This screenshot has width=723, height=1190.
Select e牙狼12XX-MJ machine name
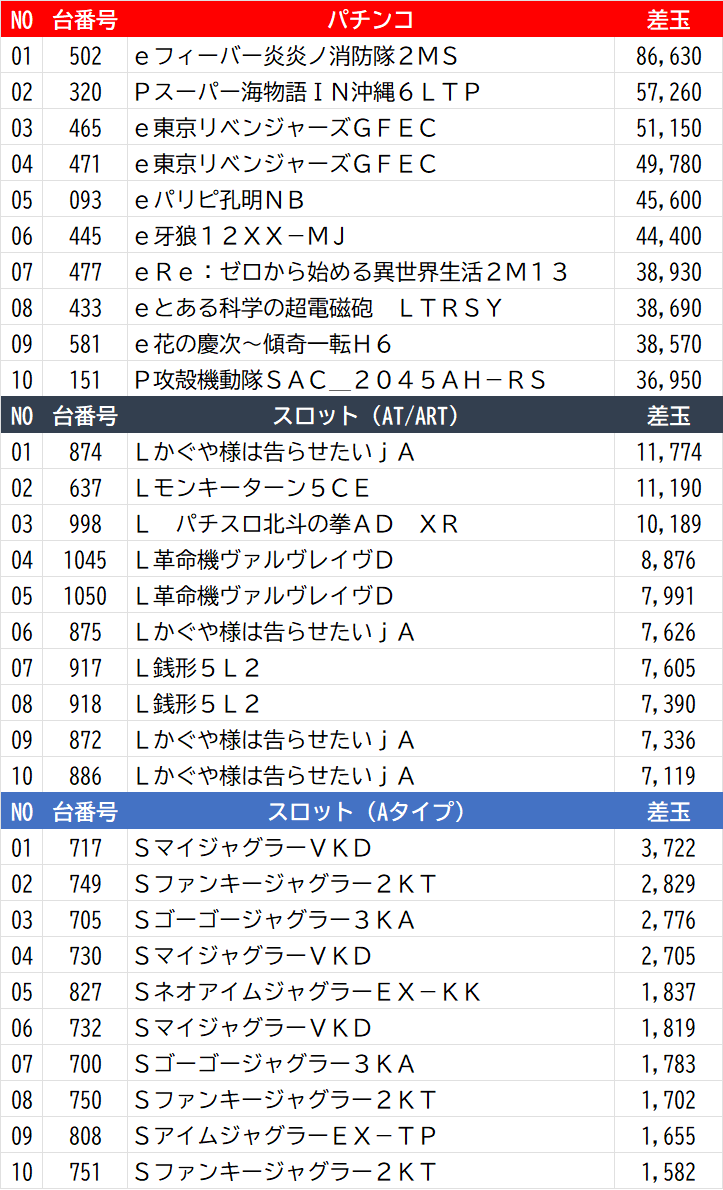(x=240, y=236)
